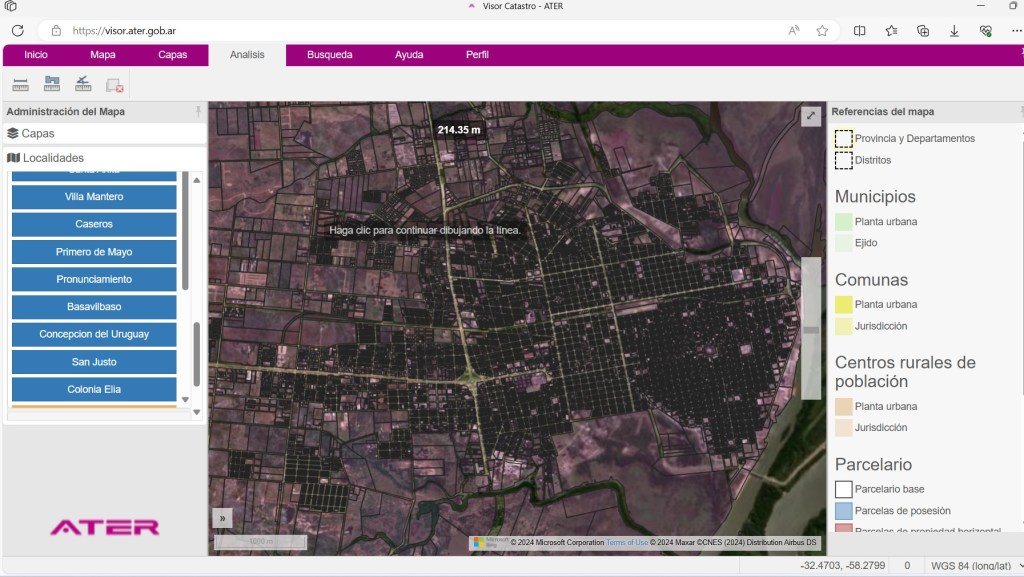
Task: Go to Primero de Mayo locality
Action: click(94, 252)
